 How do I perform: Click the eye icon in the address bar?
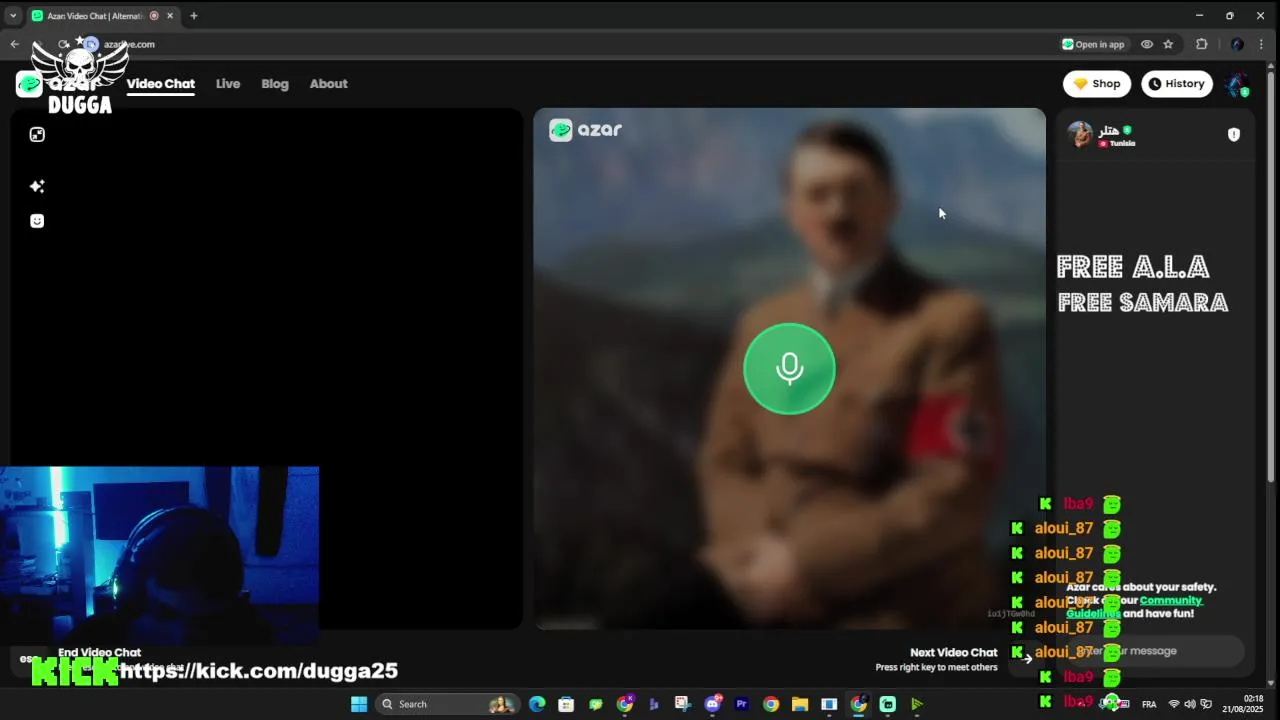tap(1147, 44)
